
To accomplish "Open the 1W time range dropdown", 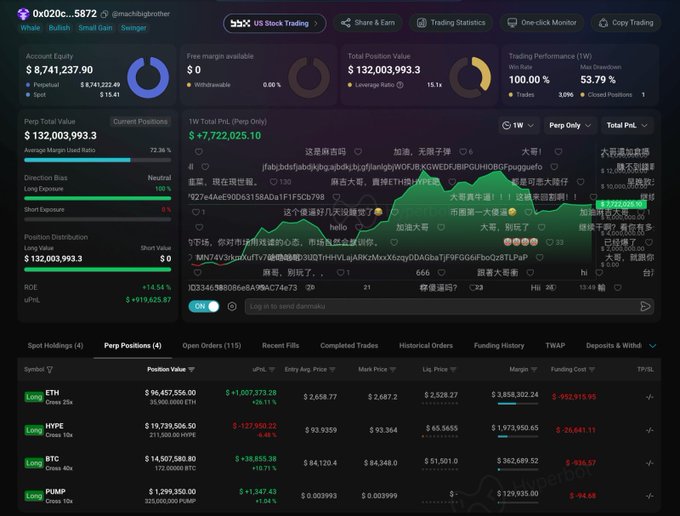I will [518, 125].
